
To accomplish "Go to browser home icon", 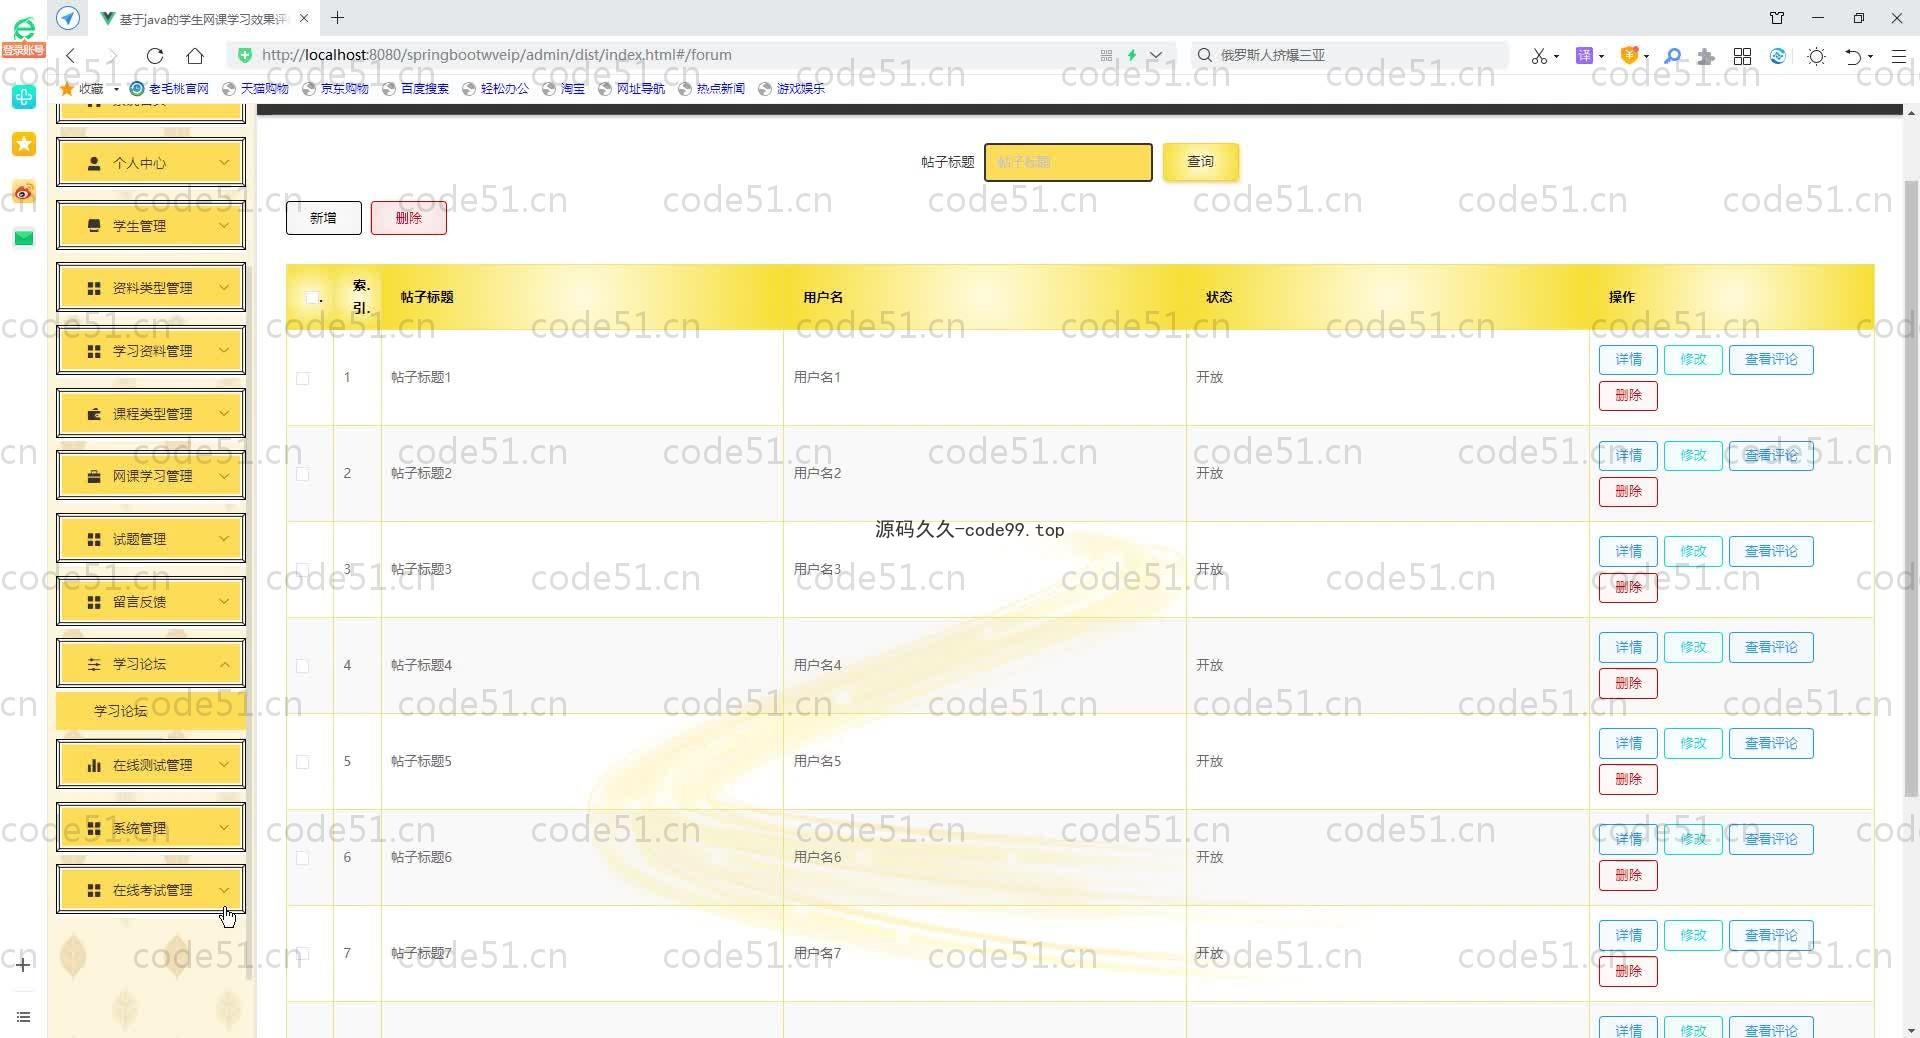I will pyautogui.click(x=195, y=56).
